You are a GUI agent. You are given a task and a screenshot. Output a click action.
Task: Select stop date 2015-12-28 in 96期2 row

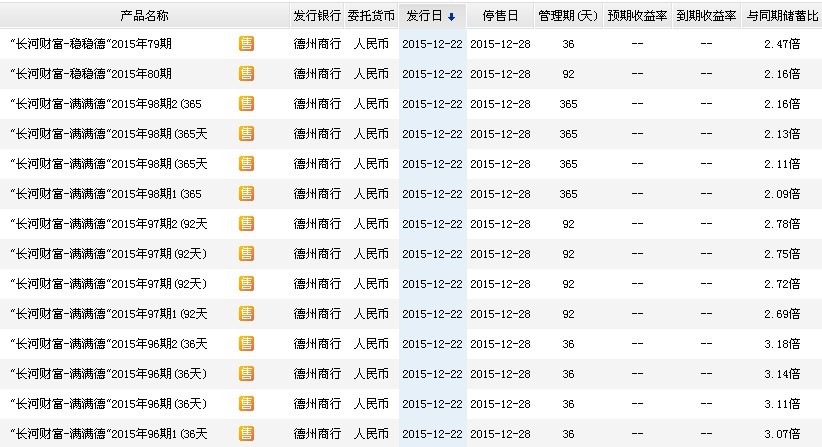click(x=500, y=344)
